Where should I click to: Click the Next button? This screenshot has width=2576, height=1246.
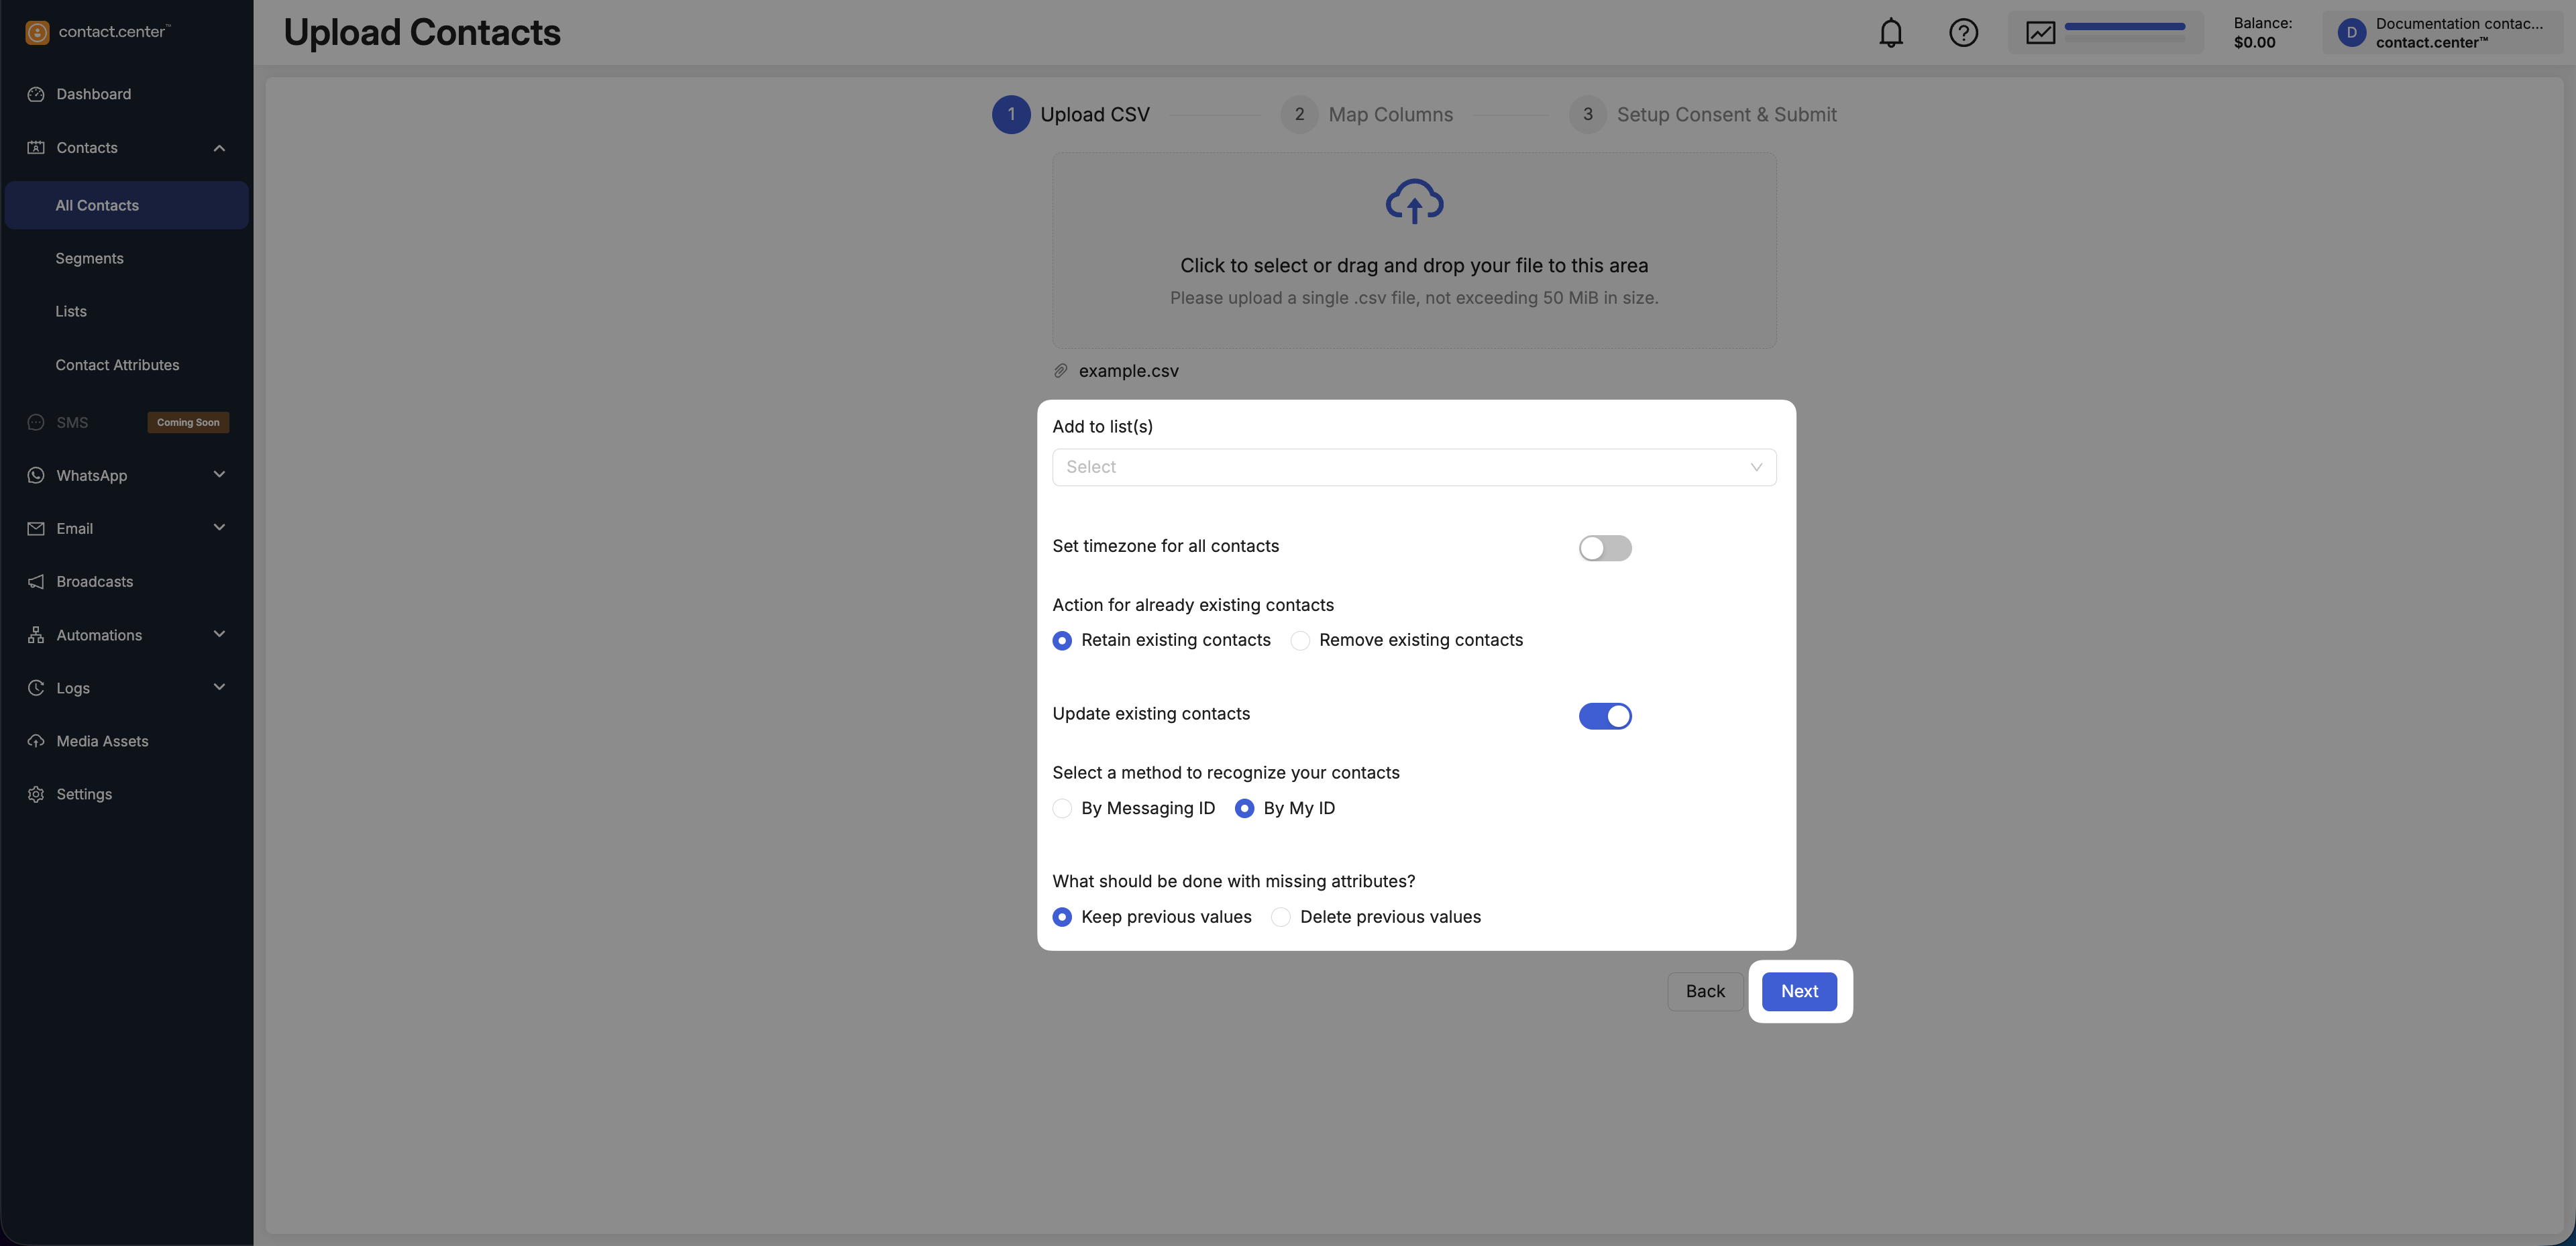pyautogui.click(x=1798, y=991)
